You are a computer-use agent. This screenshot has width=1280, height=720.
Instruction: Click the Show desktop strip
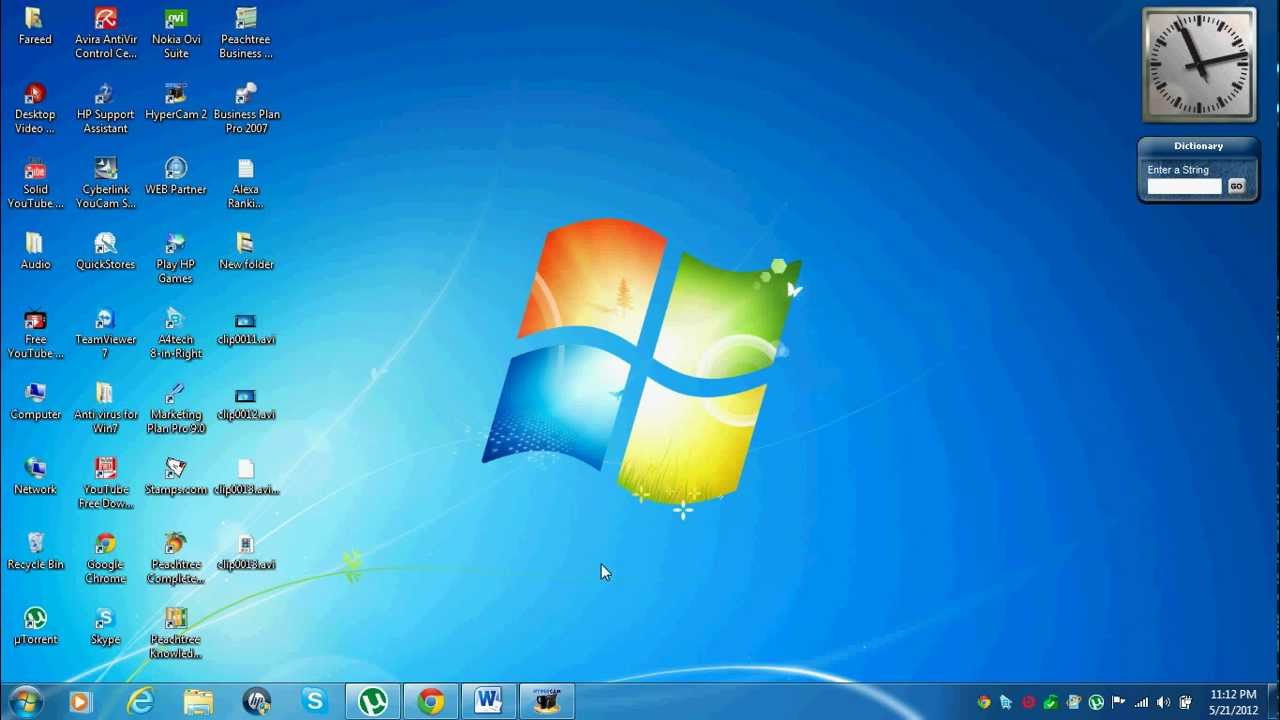click(x=1273, y=702)
